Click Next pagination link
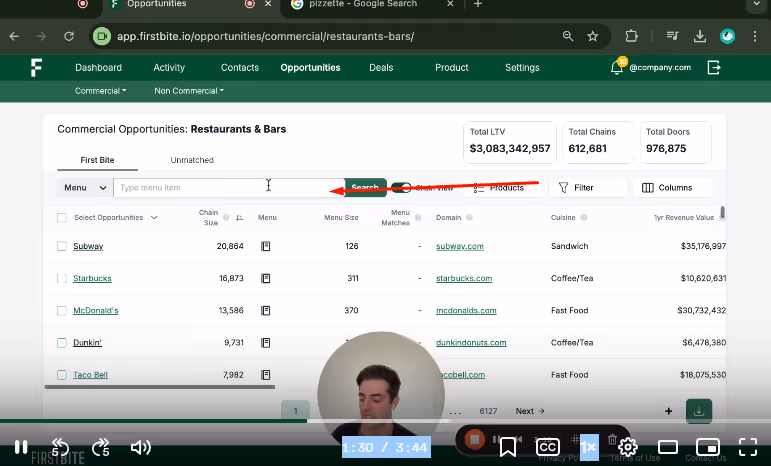 coord(530,411)
